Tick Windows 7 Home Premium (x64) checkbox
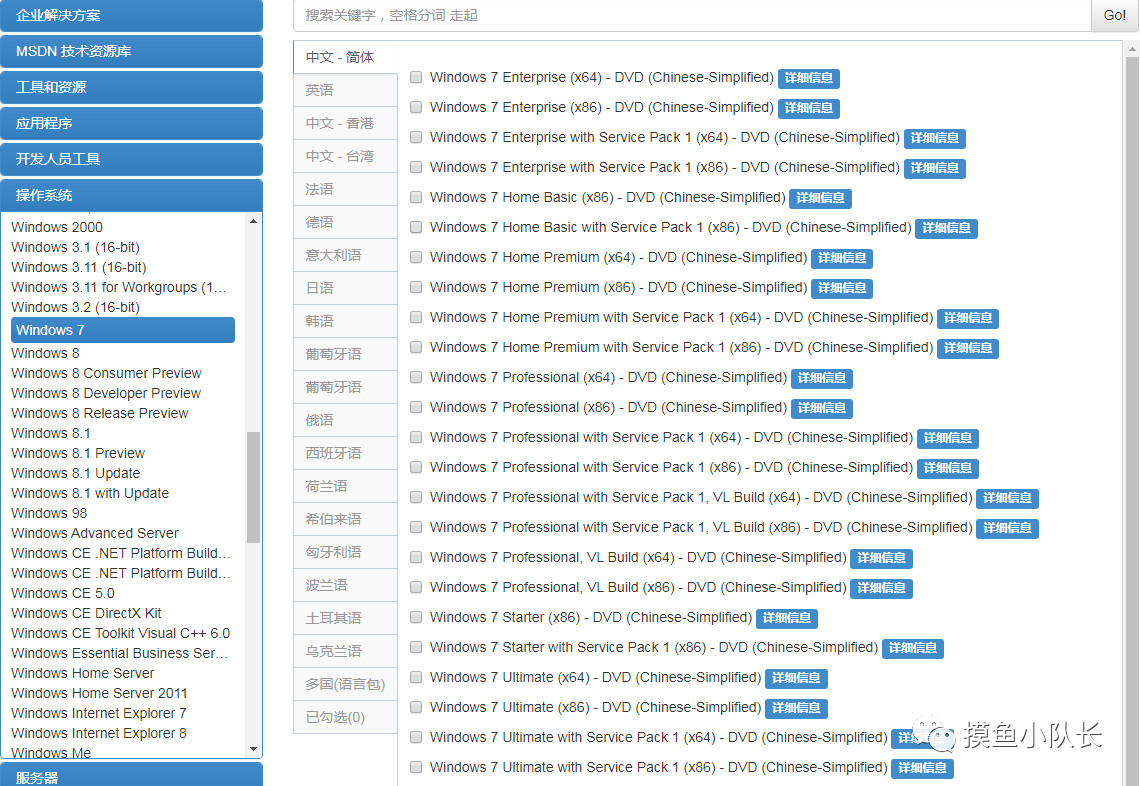 pyautogui.click(x=416, y=257)
